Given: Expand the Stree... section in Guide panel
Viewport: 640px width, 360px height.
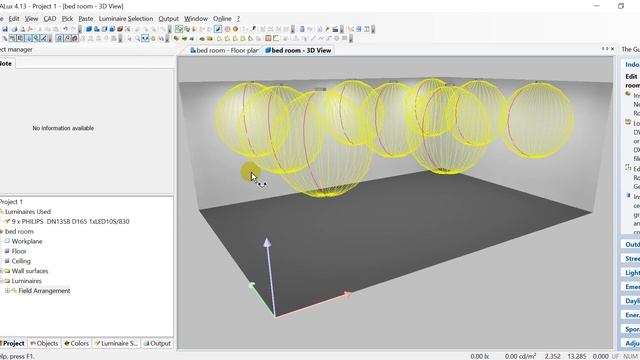Looking at the screenshot, I should click(631, 258).
